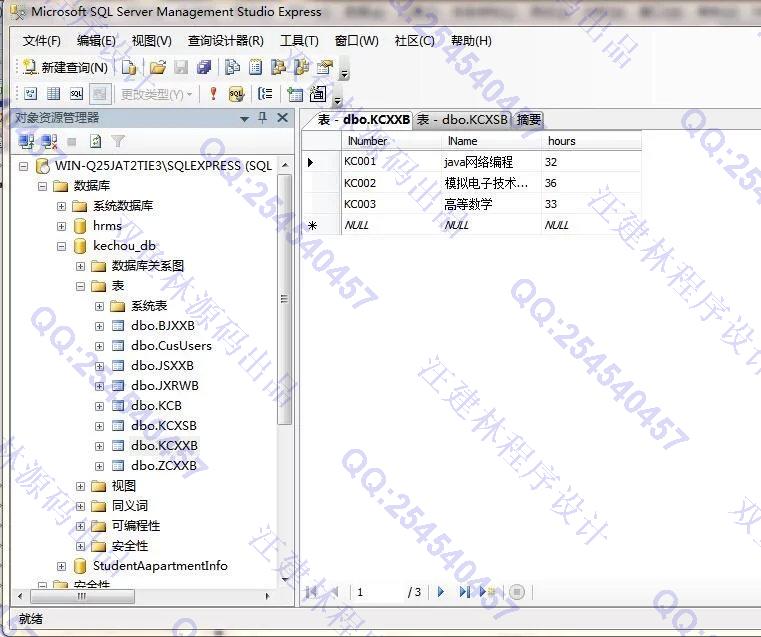Screen dimensions: 761x637
Task: Click the current record number field
Action: click(x=379, y=592)
